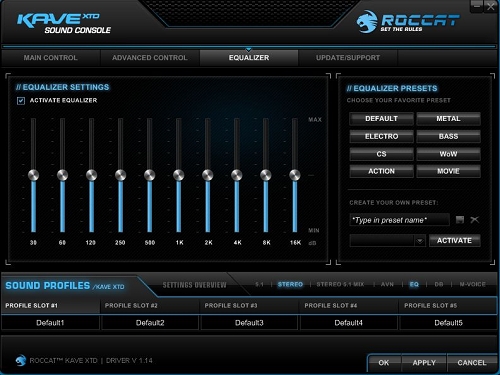Click the 16K slider knob
The height and width of the screenshot is (375, 500).
click(x=295, y=175)
